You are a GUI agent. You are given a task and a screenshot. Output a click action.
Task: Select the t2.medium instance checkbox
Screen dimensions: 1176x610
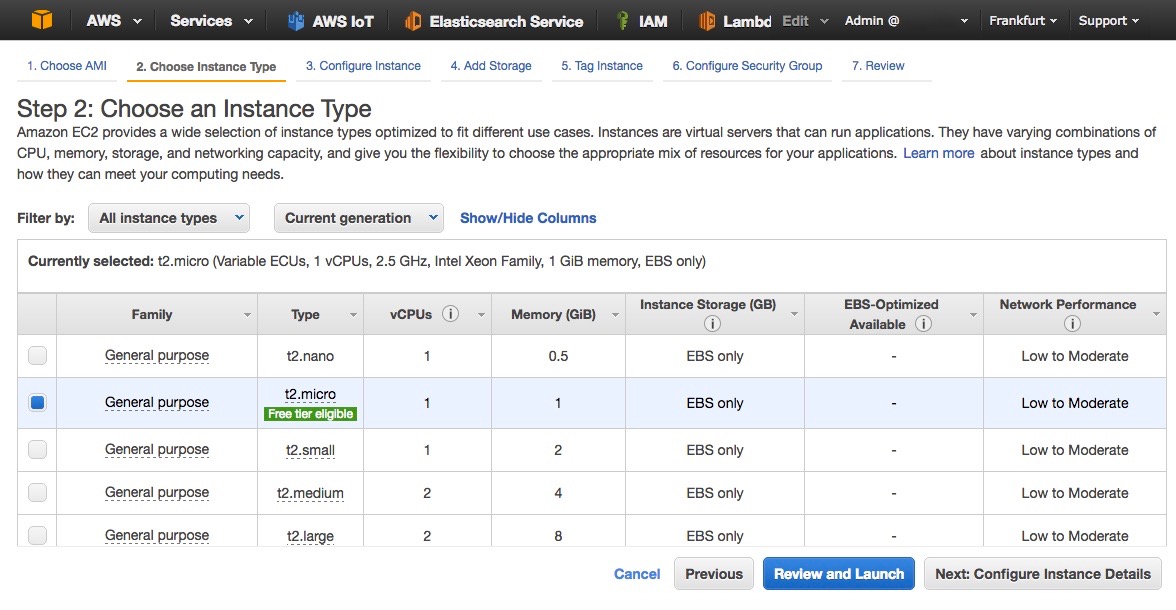click(x=37, y=493)
